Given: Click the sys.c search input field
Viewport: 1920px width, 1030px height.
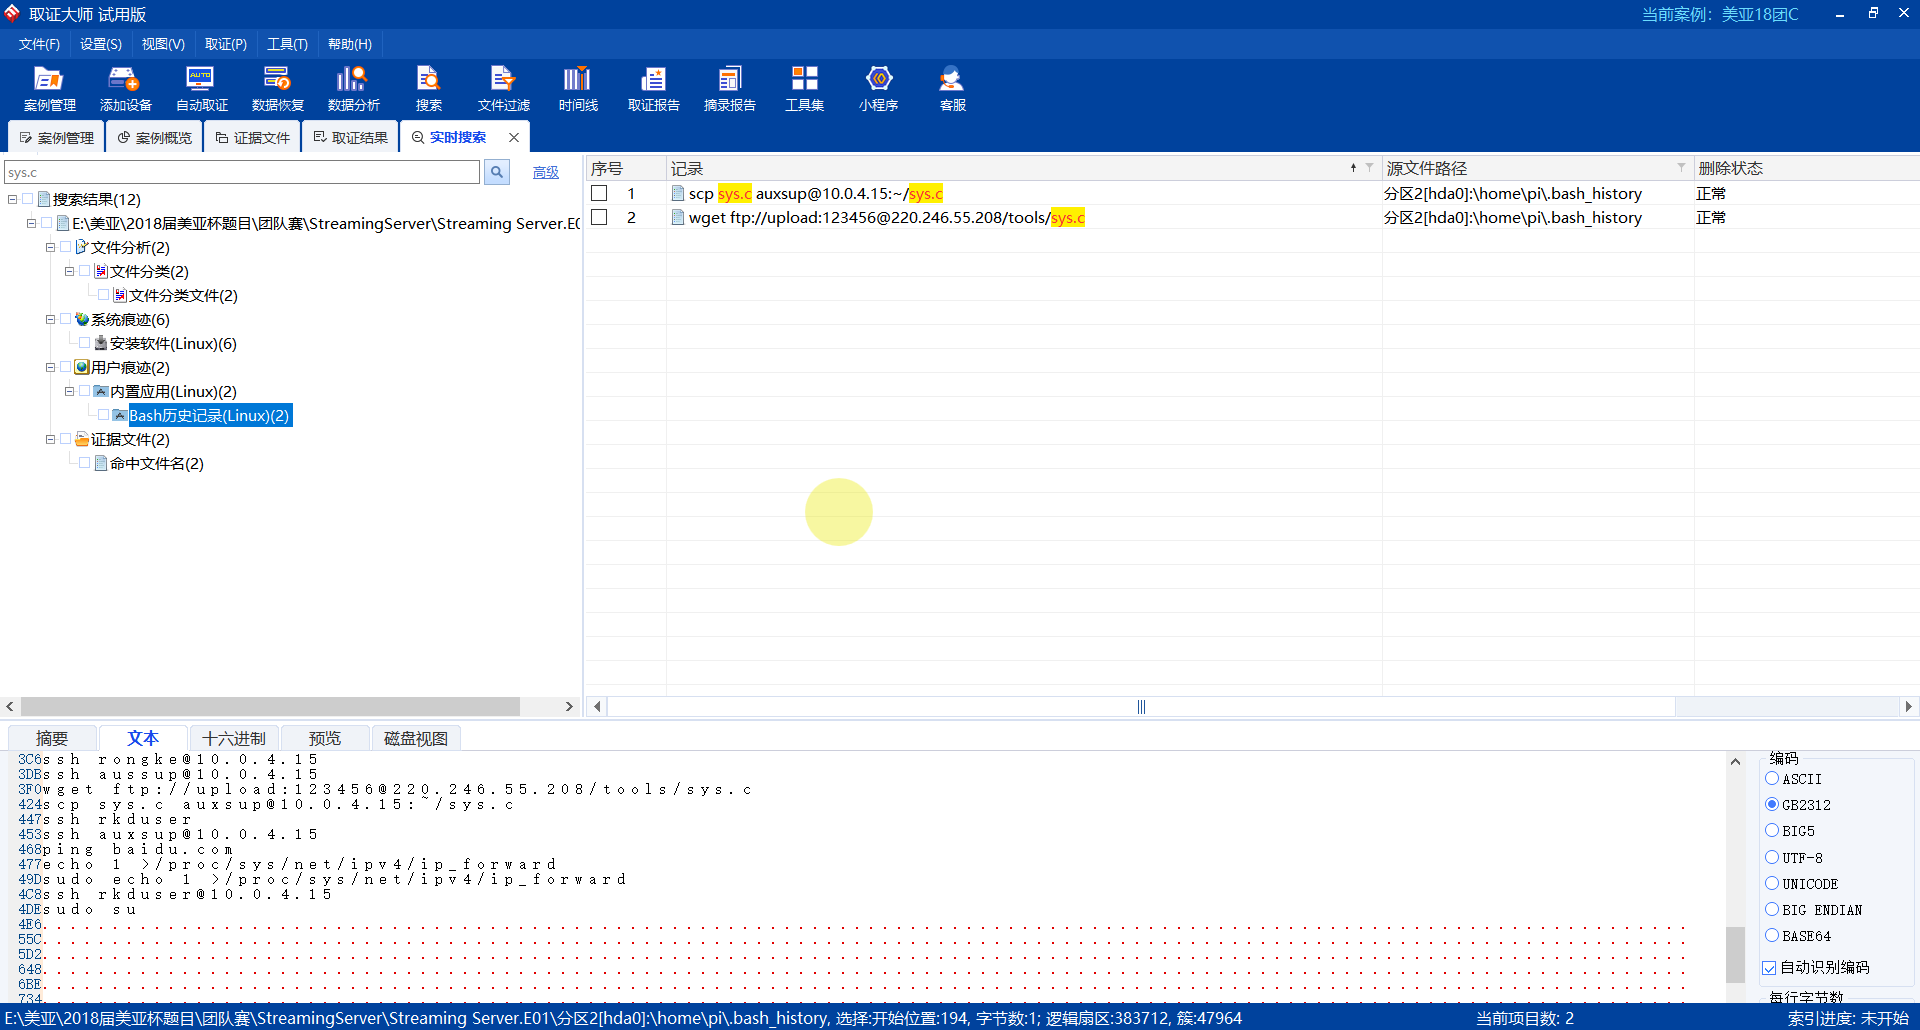Looking at the screenshot, I should click(x=242, y=172).
